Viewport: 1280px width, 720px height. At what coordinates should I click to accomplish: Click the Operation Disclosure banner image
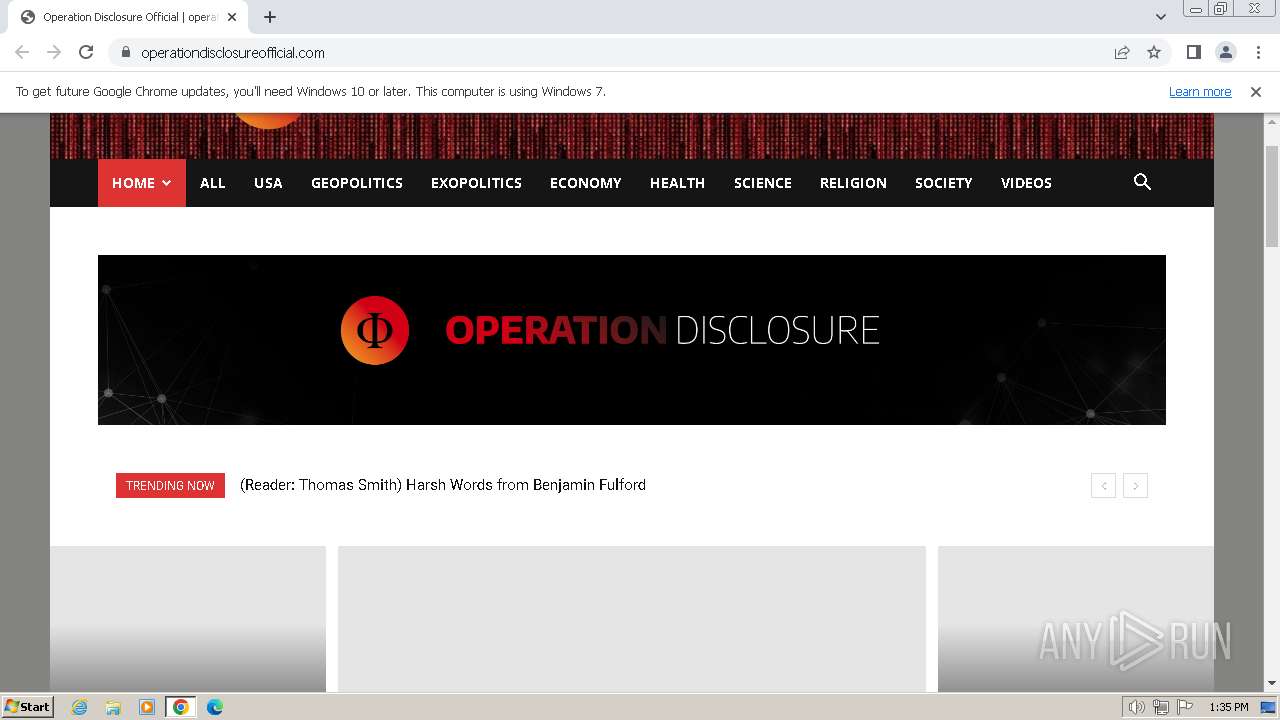pyautogui.click(x=632, y=340)
